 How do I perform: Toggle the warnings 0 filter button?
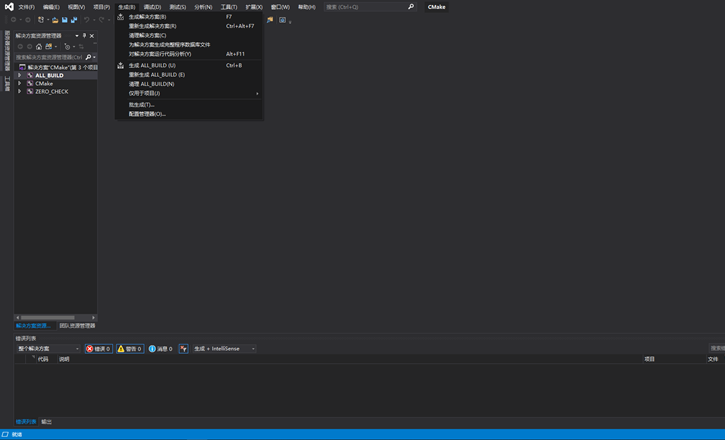point(130,349)
